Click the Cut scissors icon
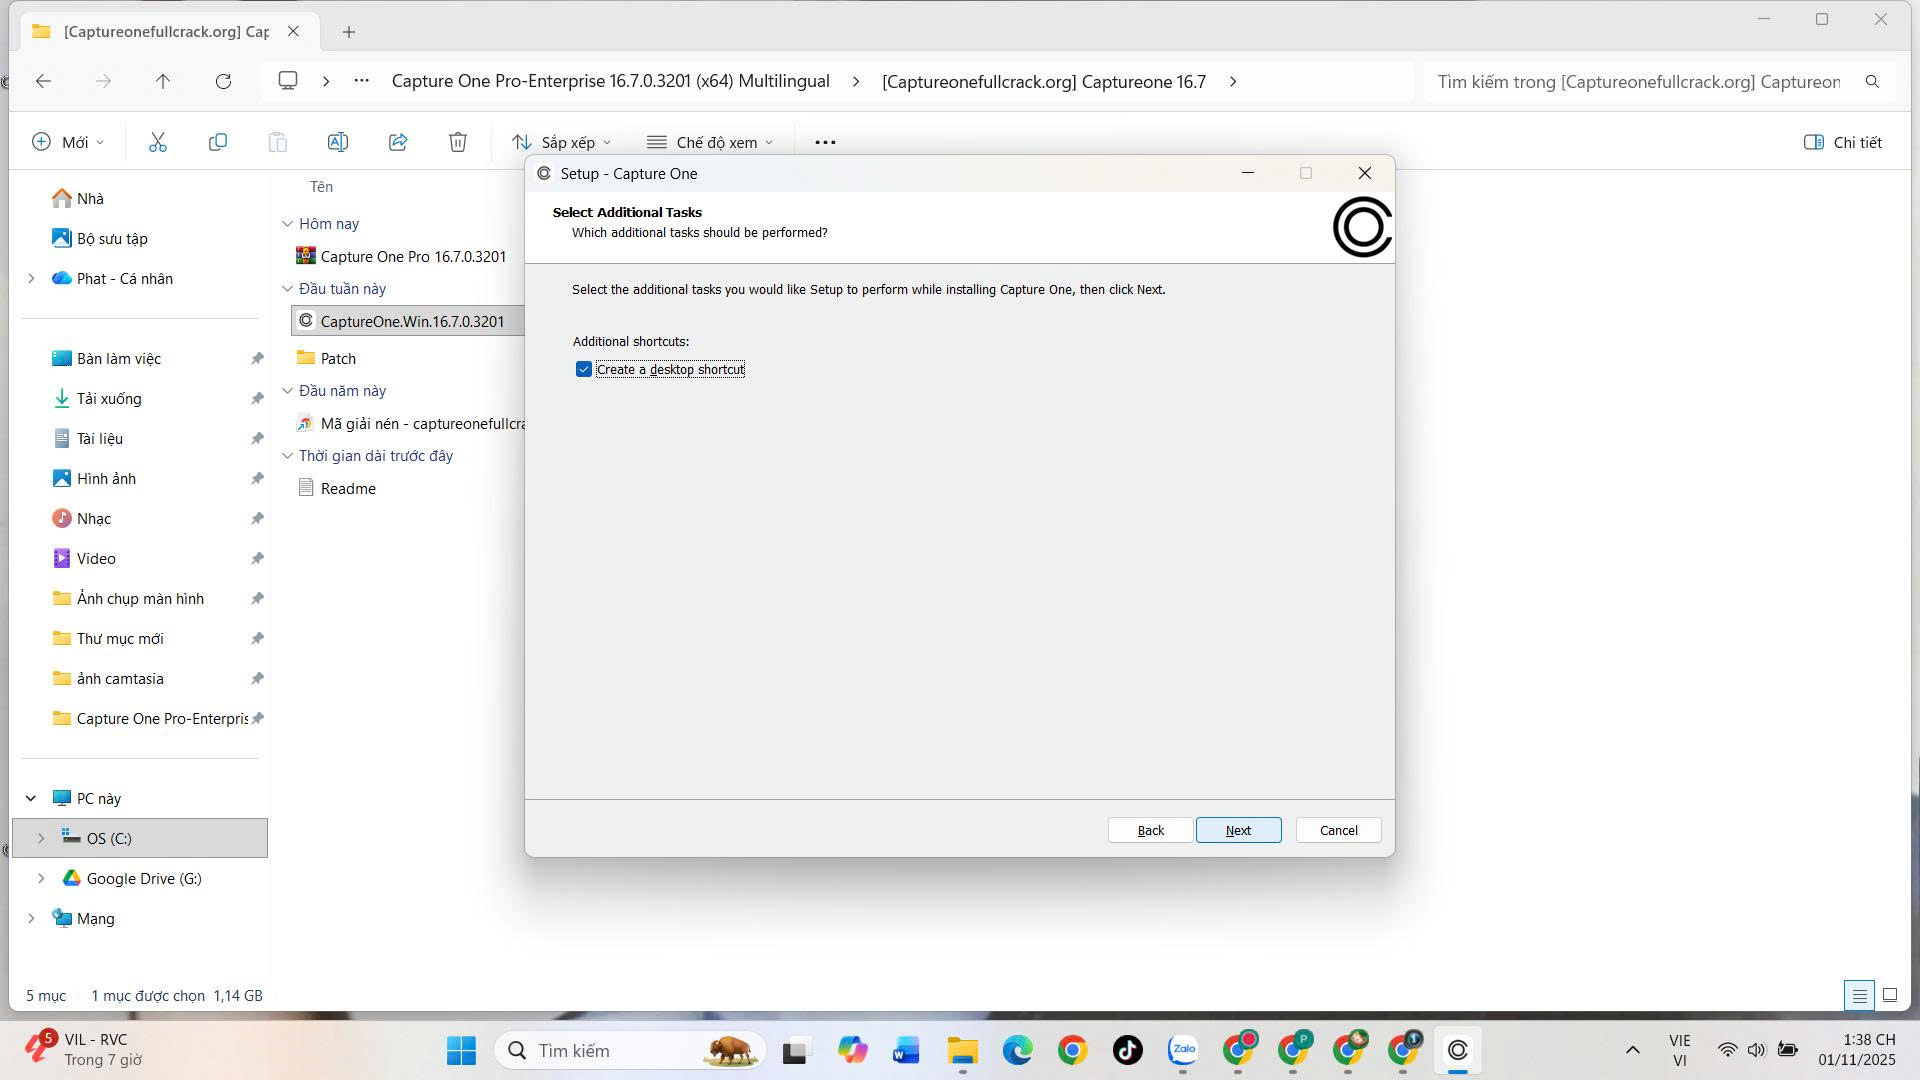The image size is (1920, 1080). pyautogui.click(x=158, y=142)
